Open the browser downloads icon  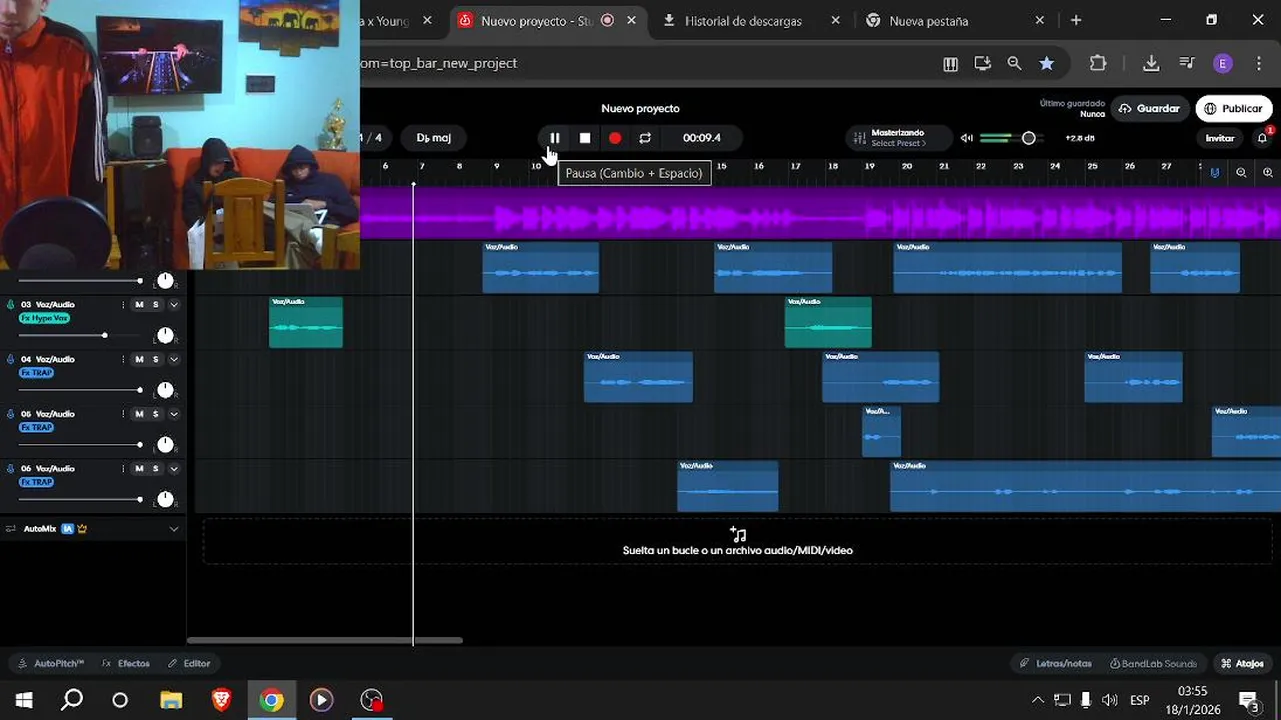[x=1151, y=63]
